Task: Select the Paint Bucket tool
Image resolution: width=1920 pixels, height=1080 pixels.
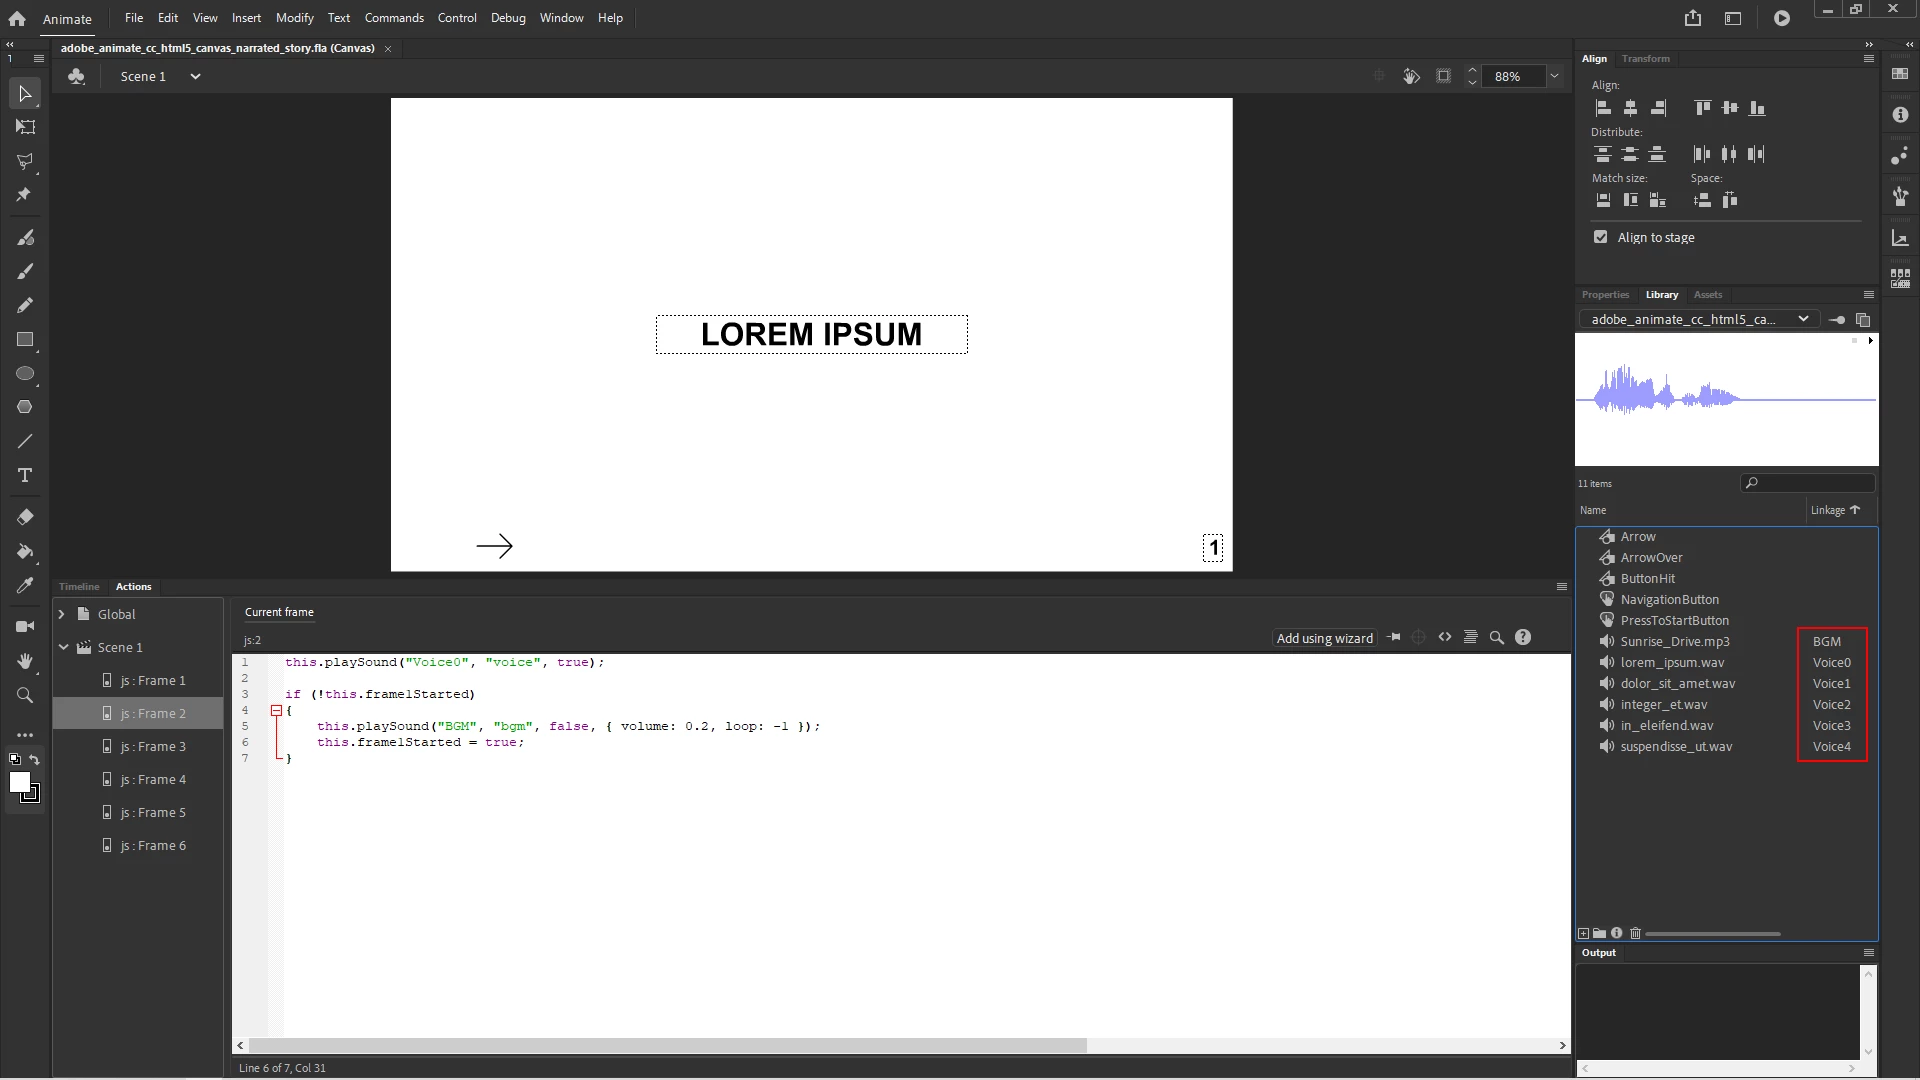Action: [25, 551]
